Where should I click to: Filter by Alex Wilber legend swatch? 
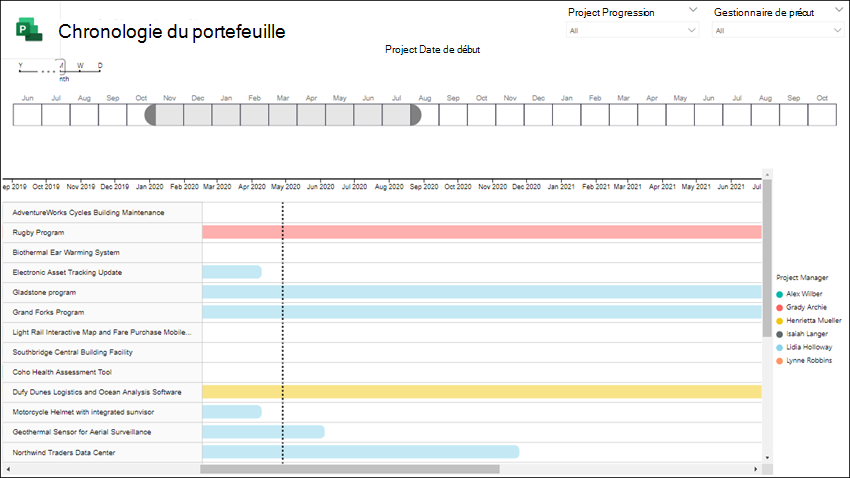coord(780,294)
